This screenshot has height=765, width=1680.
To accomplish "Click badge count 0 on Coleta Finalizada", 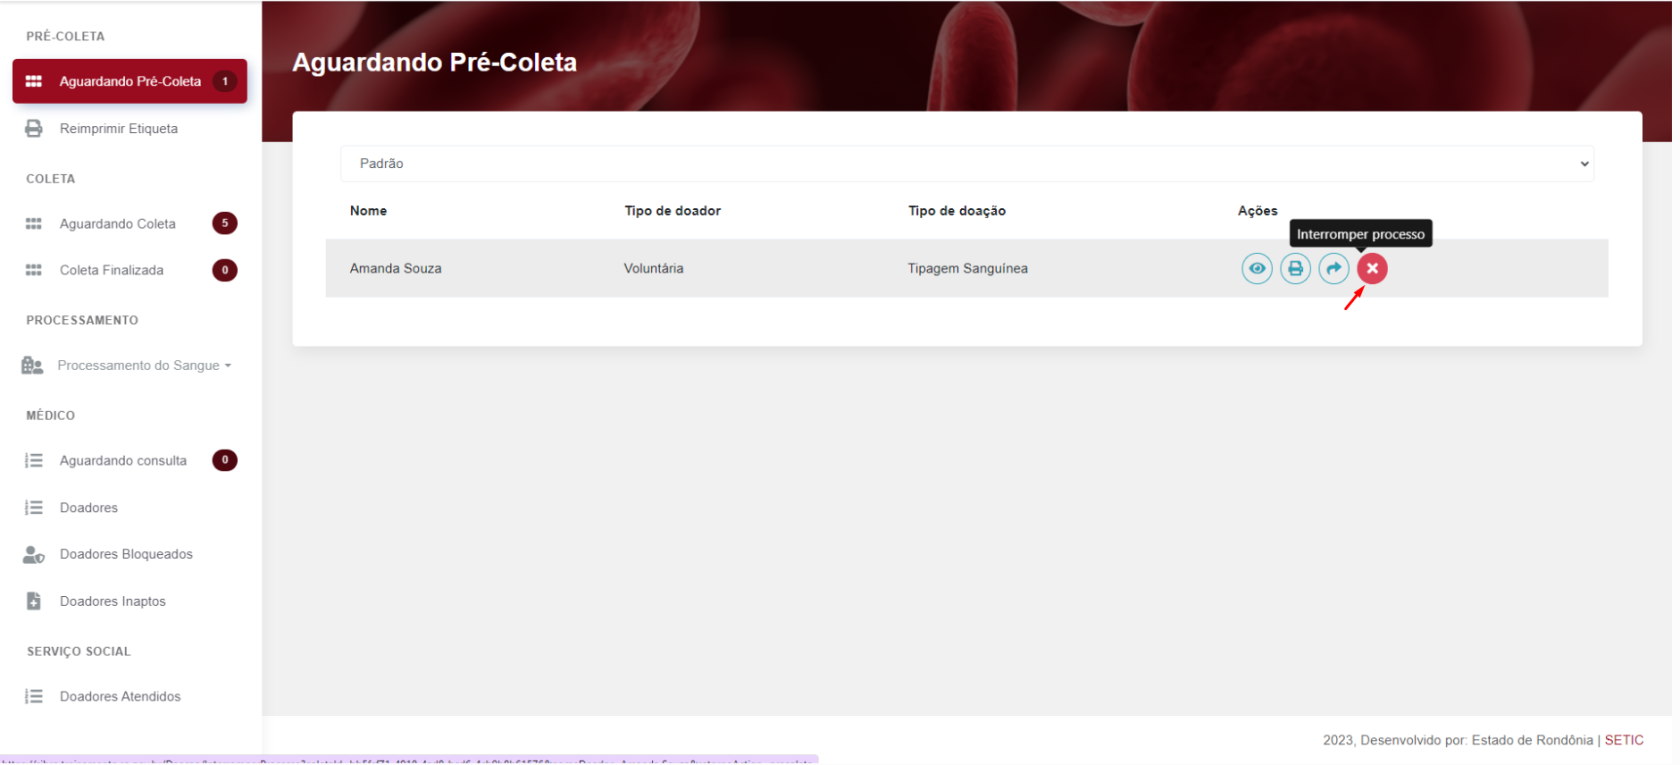I will 225,270.
